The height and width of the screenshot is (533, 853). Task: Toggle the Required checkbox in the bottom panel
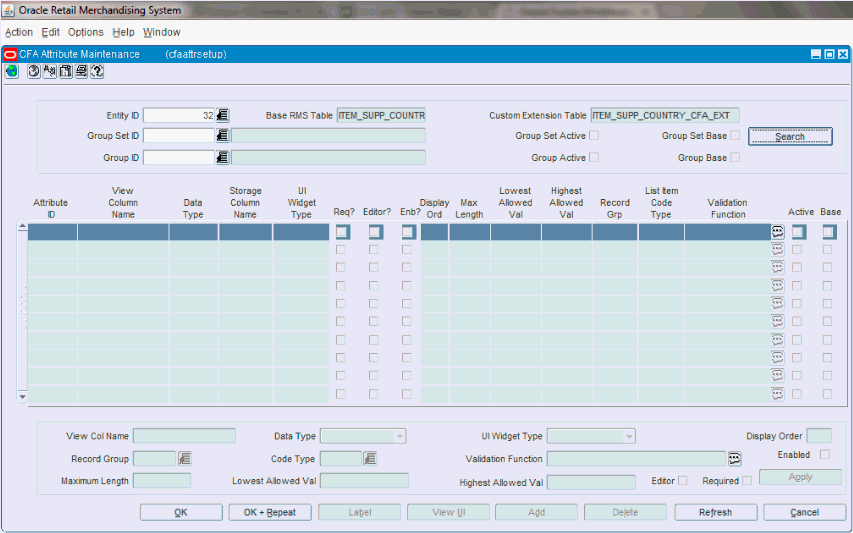747,481
